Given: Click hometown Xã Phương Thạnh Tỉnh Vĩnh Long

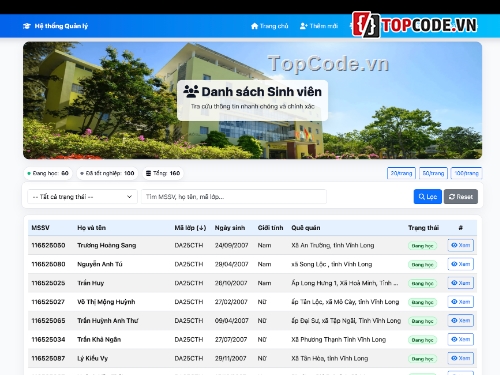Looking at the screenshot, I should point(339,340).
